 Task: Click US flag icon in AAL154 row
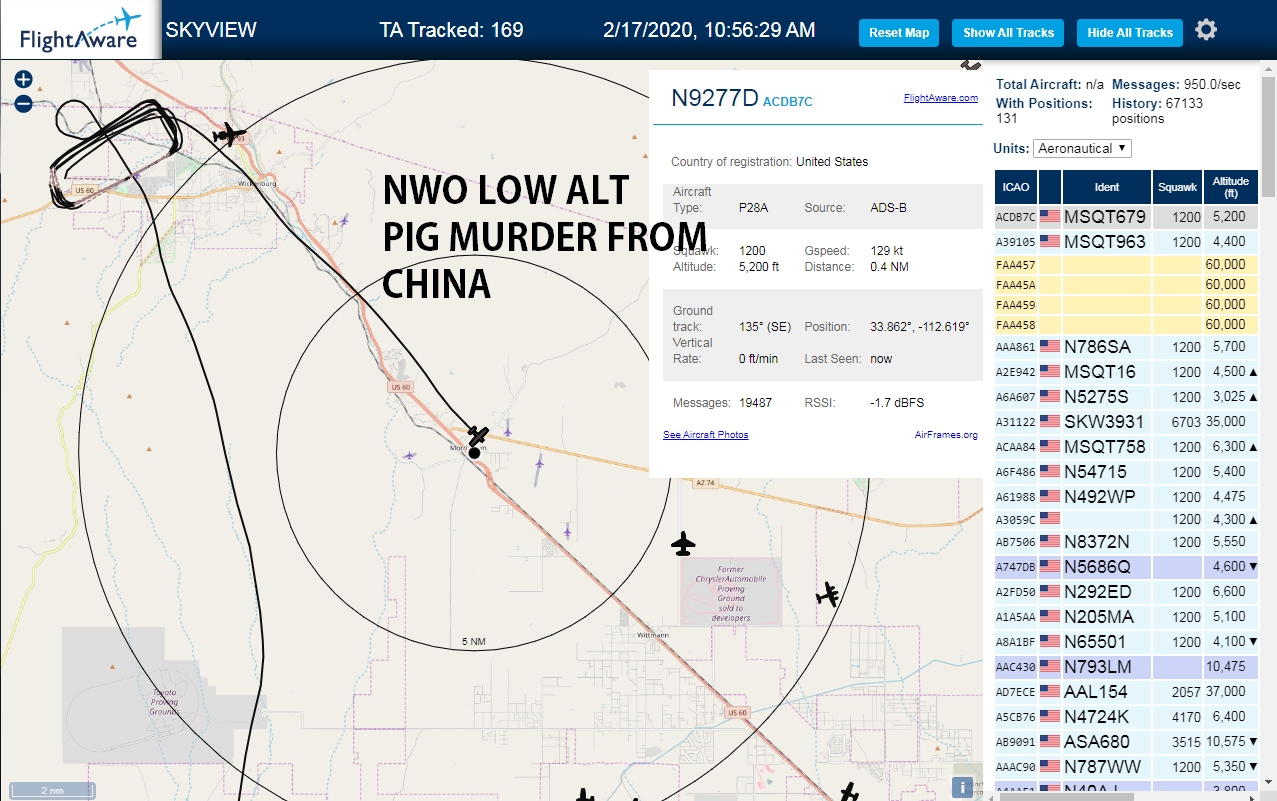[1050, 691]
